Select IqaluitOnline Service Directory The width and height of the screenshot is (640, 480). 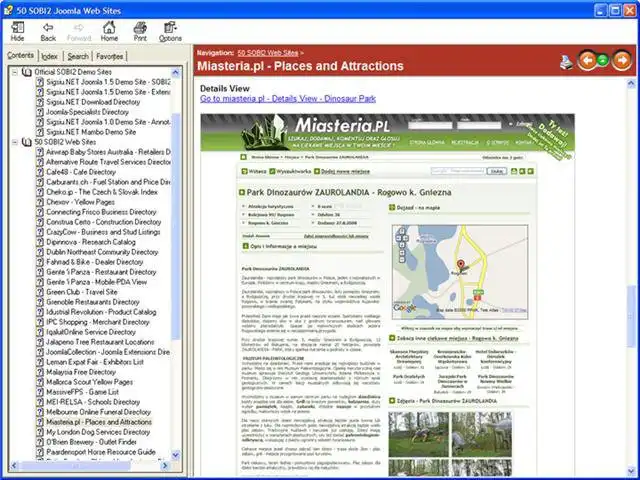pos(91,332)
